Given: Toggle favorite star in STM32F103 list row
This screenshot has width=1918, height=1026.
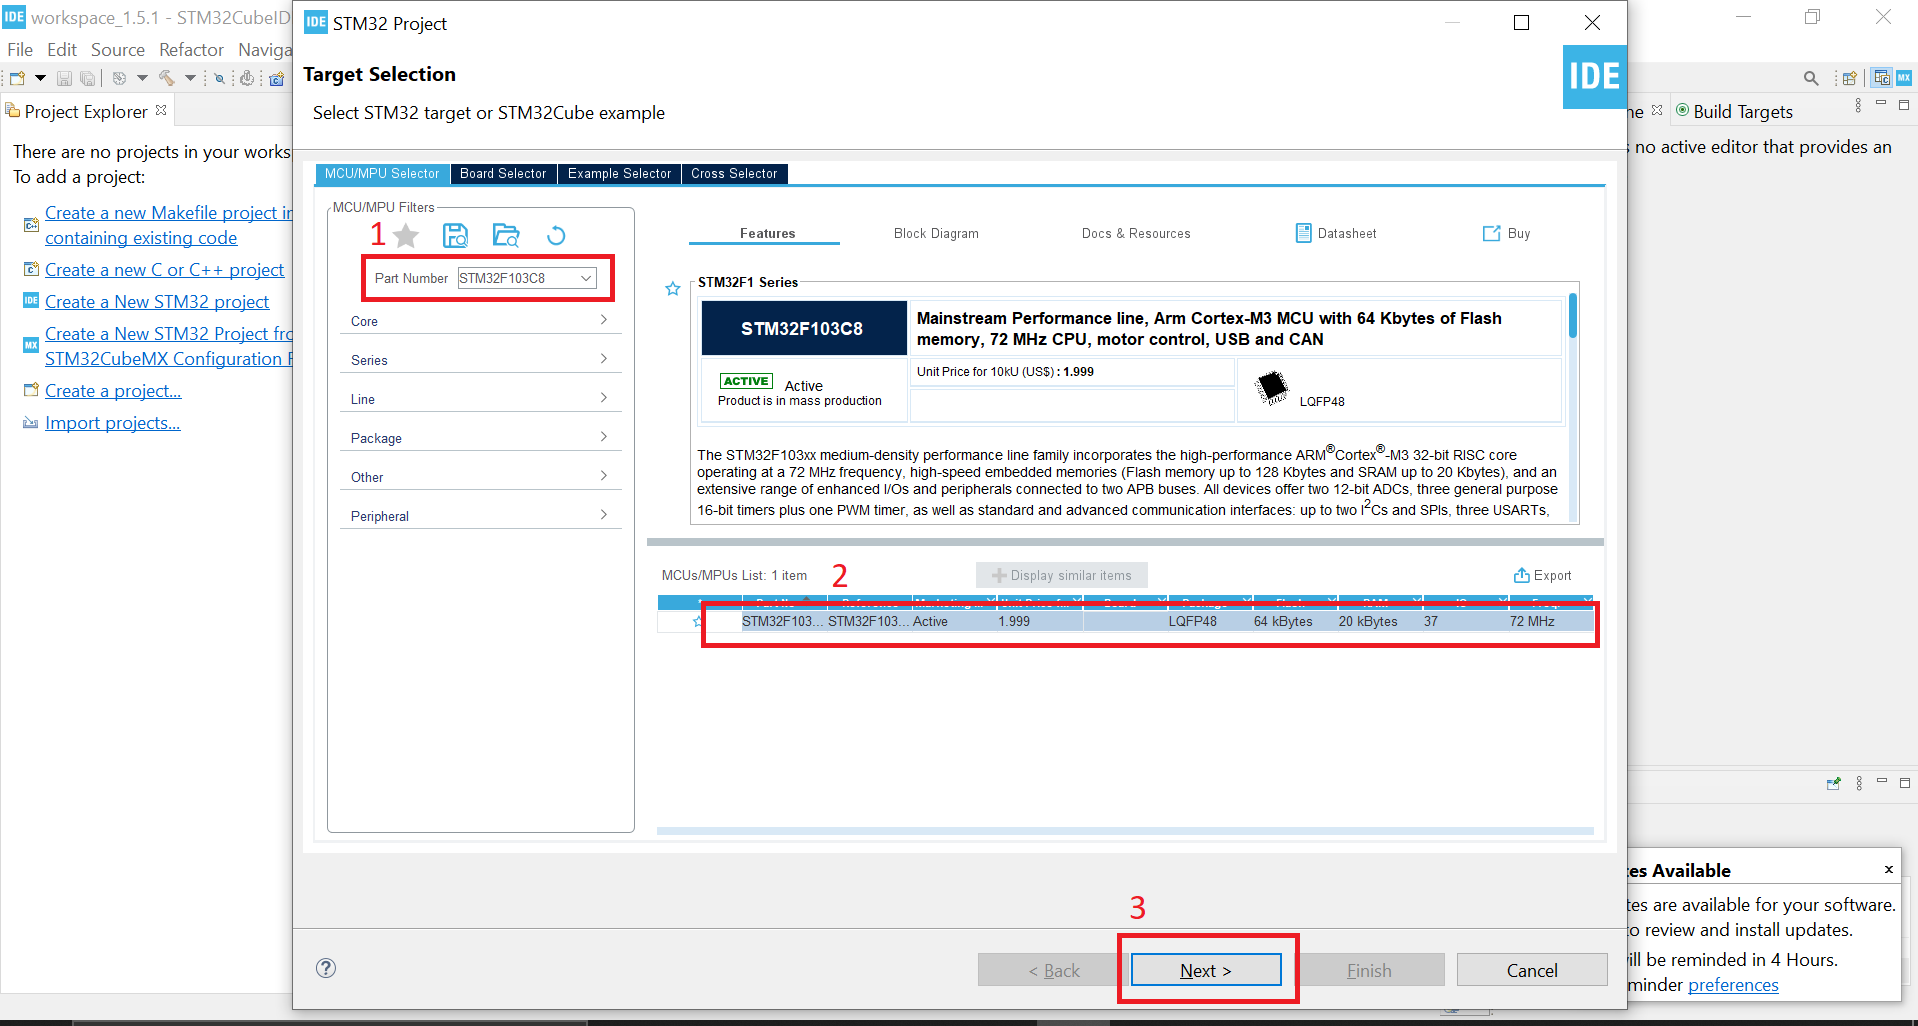Looking at the screenshot, I should 698,621.
